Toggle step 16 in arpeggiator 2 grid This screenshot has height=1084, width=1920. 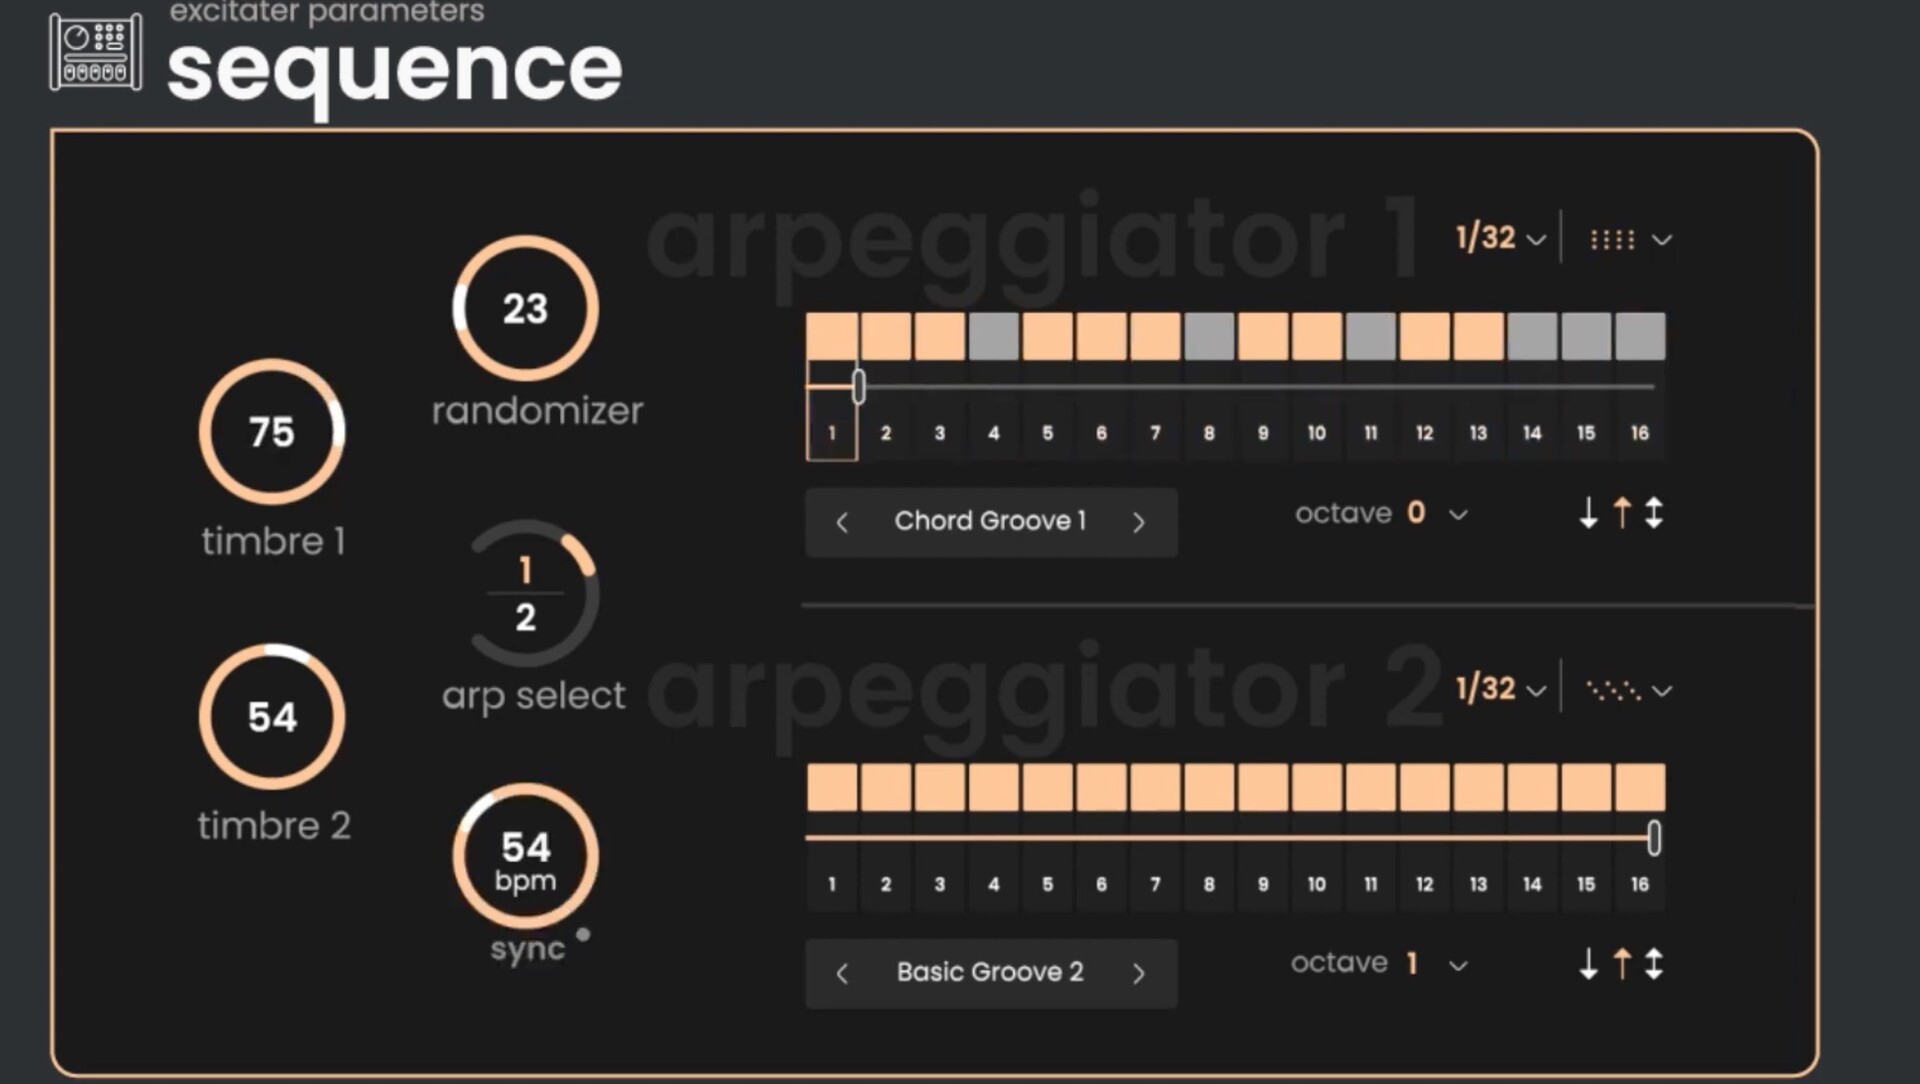(x=1640, y=787)
